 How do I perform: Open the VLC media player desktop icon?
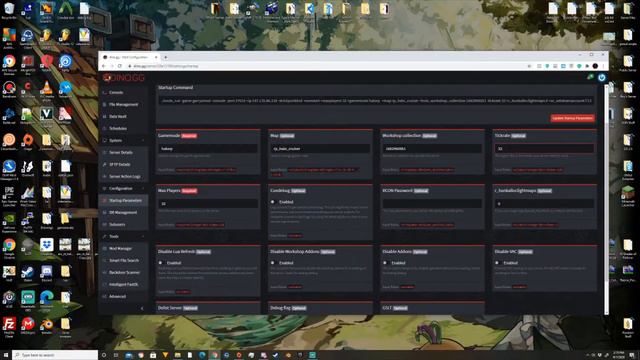tap(47, 89)
